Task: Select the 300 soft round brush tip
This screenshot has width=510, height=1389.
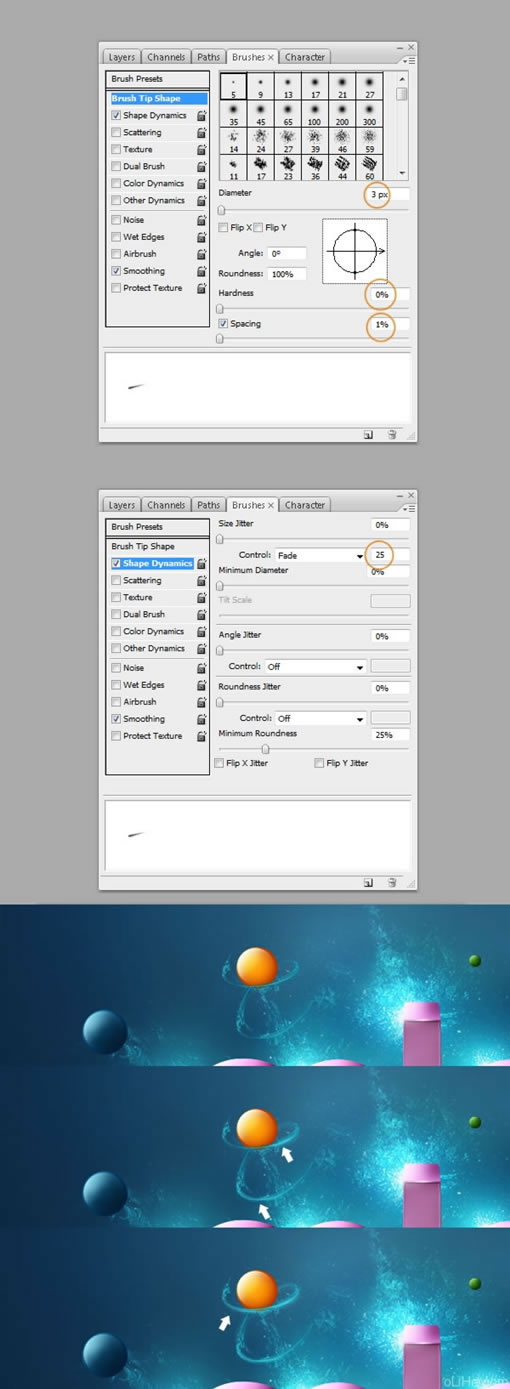Action: 369,111
